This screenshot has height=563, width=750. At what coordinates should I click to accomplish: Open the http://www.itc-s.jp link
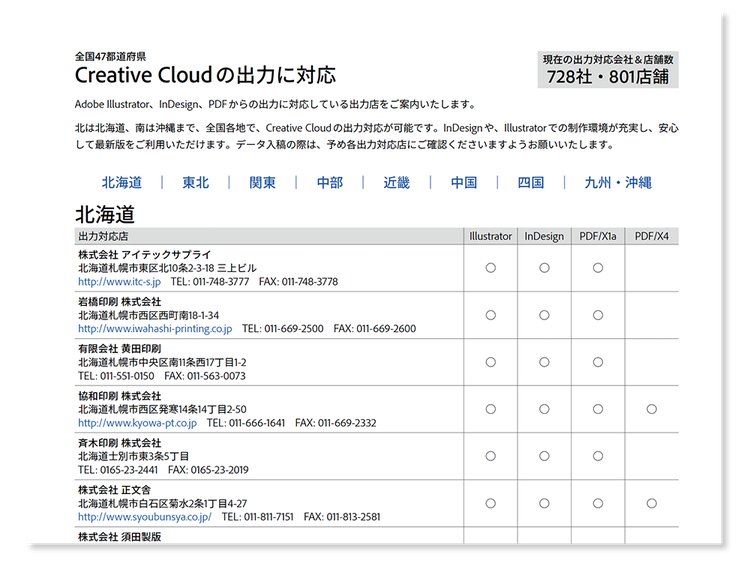pyautogui.click(x=120, y=282)
